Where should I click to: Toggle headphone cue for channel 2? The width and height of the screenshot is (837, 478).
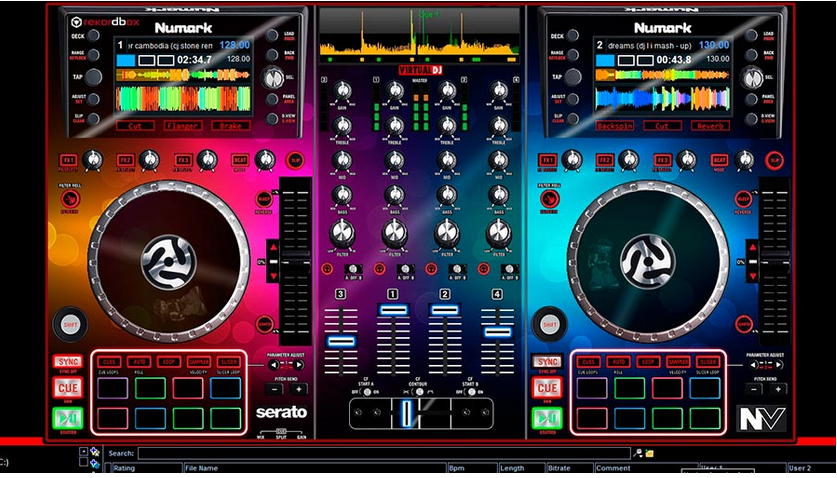[x=431, y=269]
